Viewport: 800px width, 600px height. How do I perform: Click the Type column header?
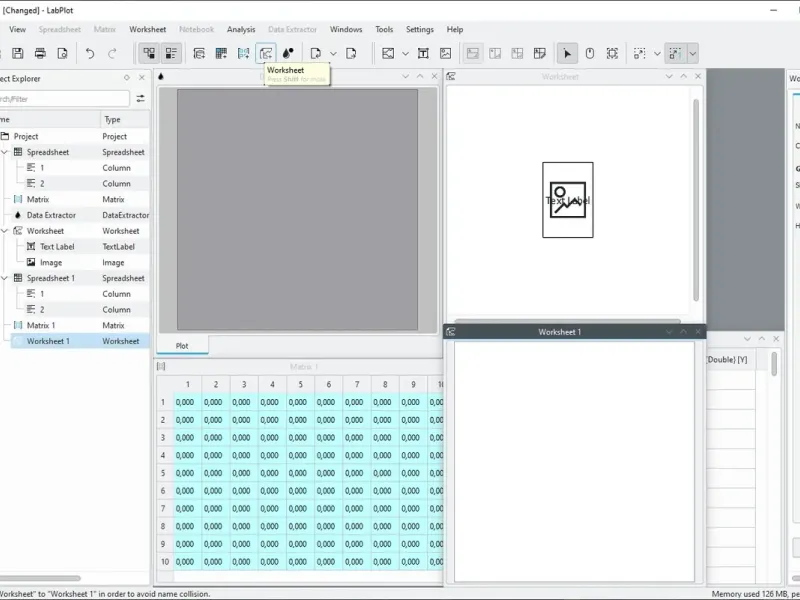[x=125, y=119]
